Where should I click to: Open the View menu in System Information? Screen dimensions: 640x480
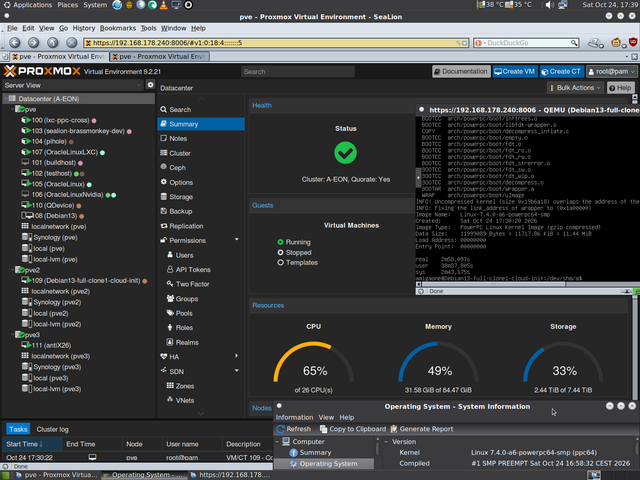(x=326, y=417)
